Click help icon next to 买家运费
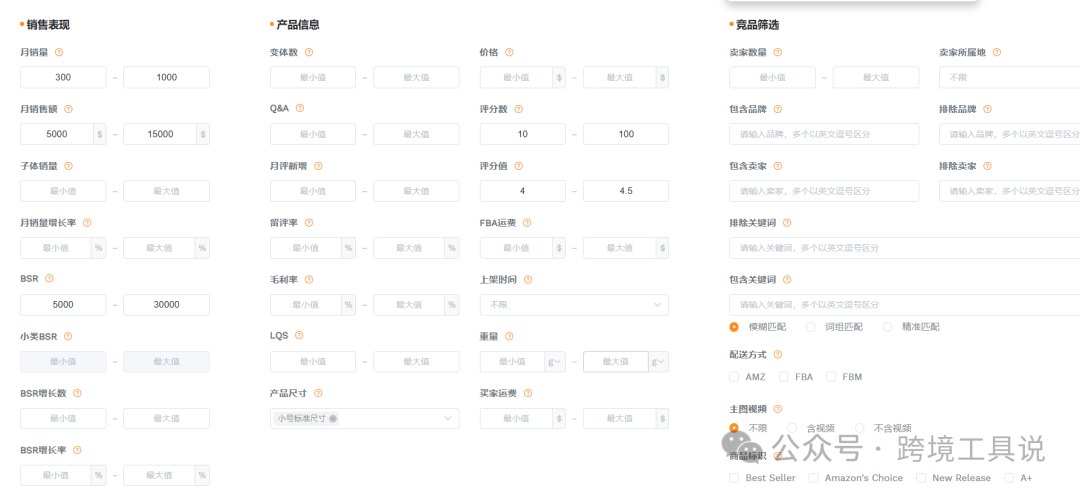Viewport: 1080px width, 492px height. point(528,393)
